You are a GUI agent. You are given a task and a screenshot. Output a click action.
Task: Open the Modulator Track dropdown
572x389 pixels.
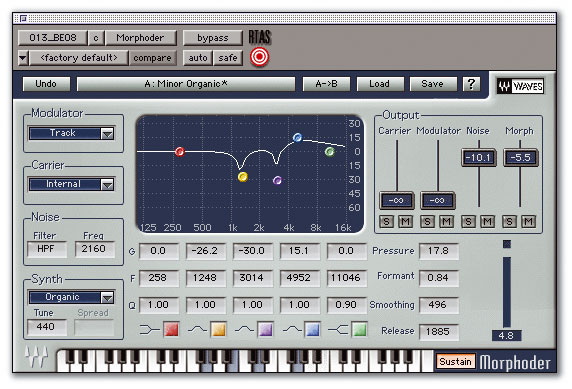[72, 133]
